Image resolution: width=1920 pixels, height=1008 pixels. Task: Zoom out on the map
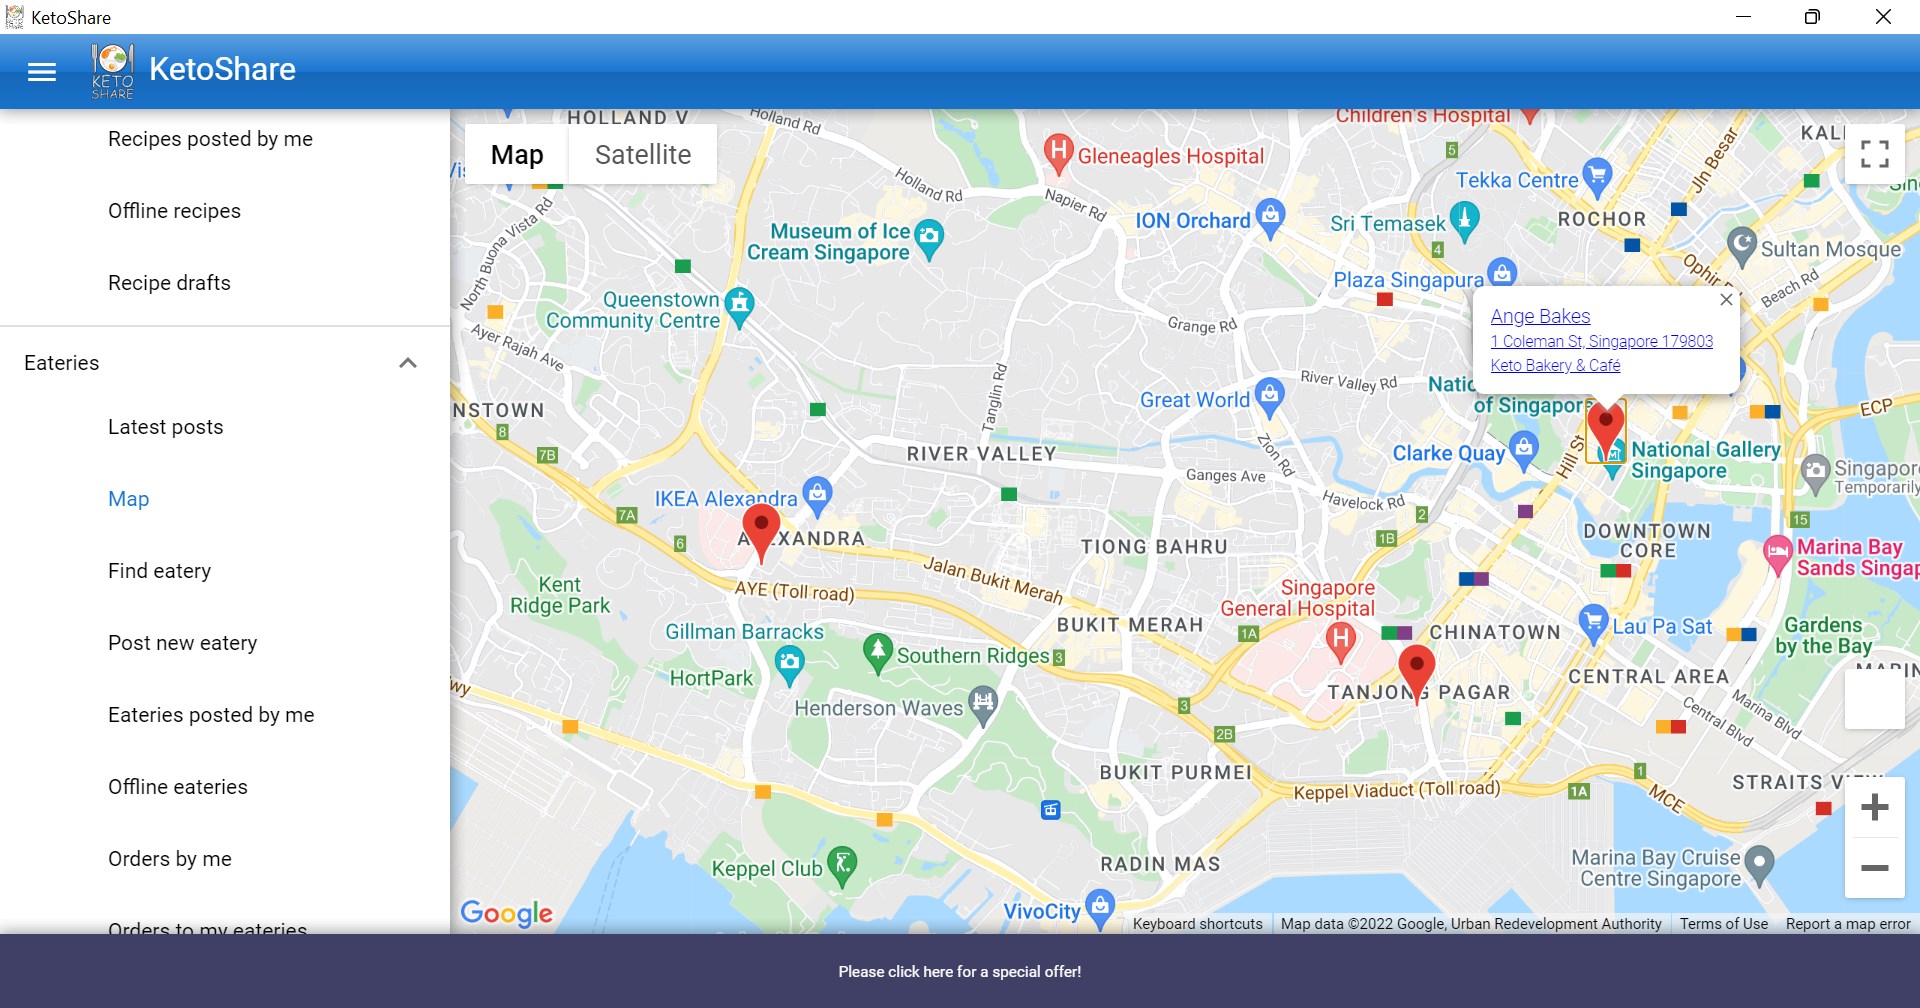(x=1874, y=868)
